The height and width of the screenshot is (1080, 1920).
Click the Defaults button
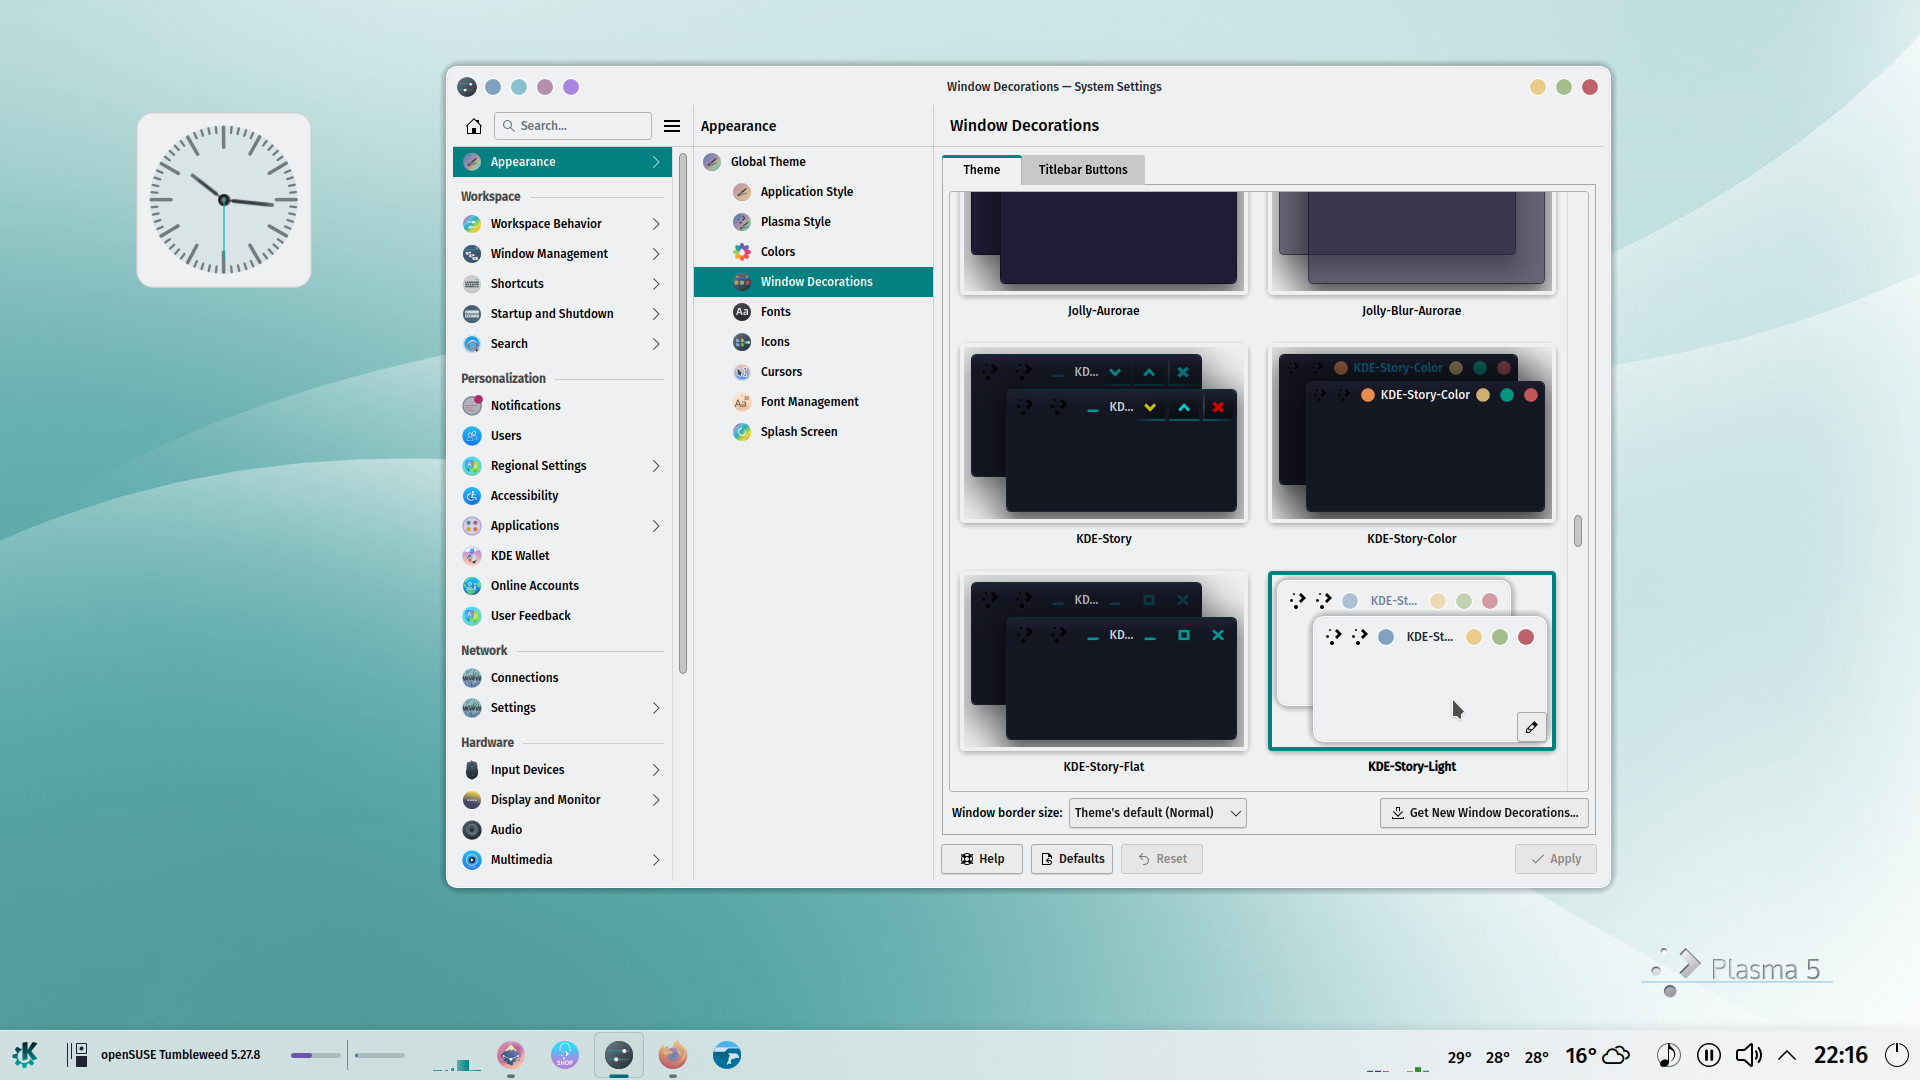[x=1072, y=859]
